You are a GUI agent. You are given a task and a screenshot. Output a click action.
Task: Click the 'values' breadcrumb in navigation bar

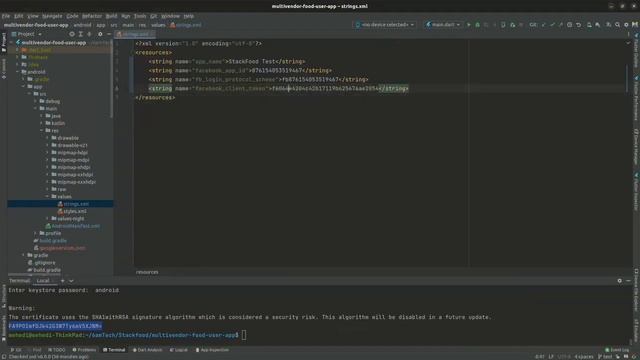tap(158, 25)
